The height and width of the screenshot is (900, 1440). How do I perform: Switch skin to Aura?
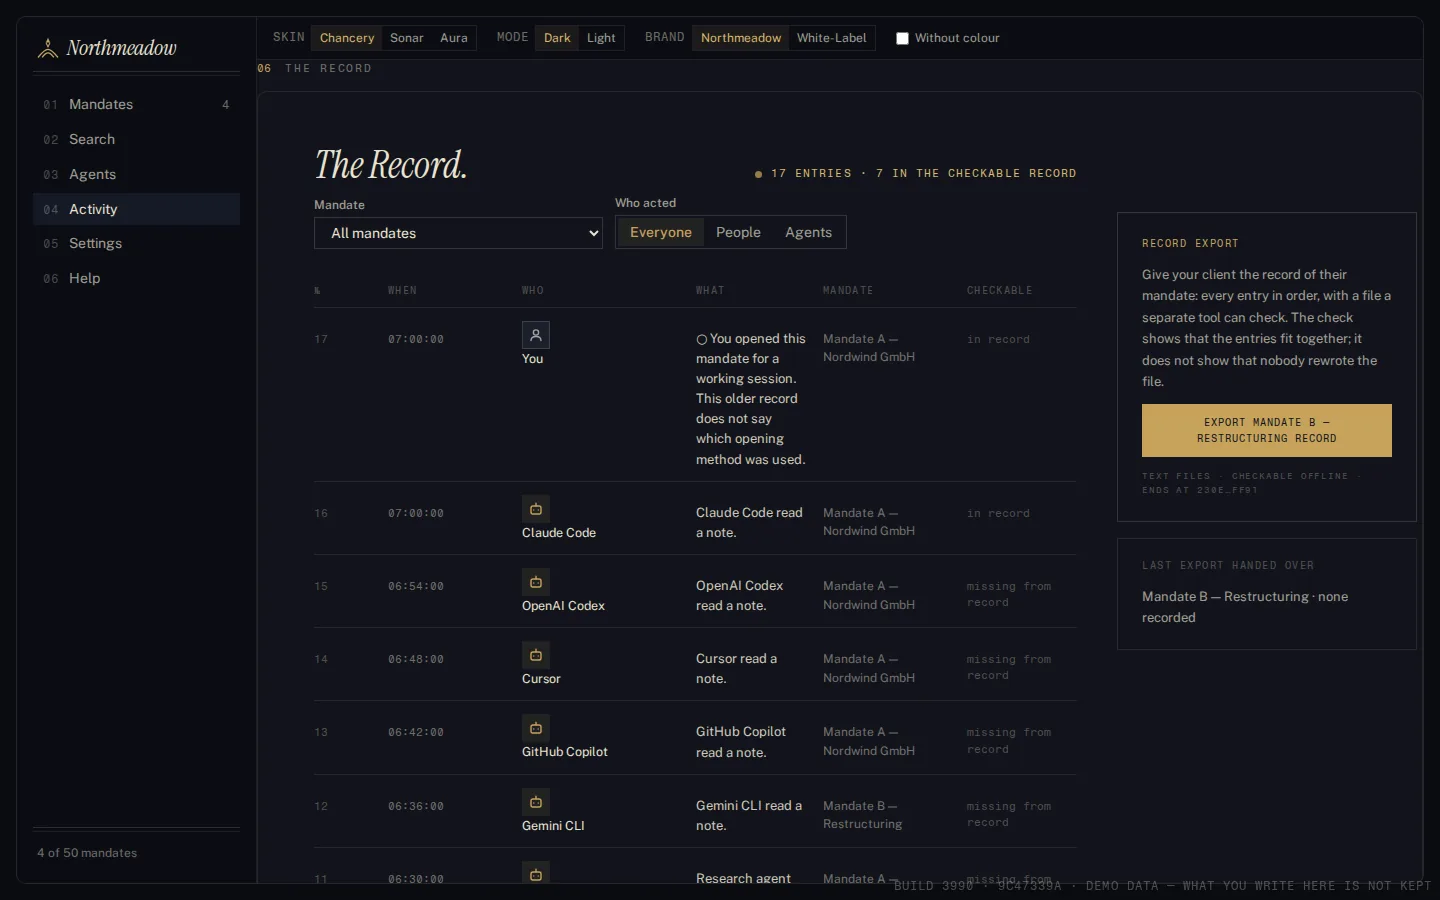[x=454, y=38]
